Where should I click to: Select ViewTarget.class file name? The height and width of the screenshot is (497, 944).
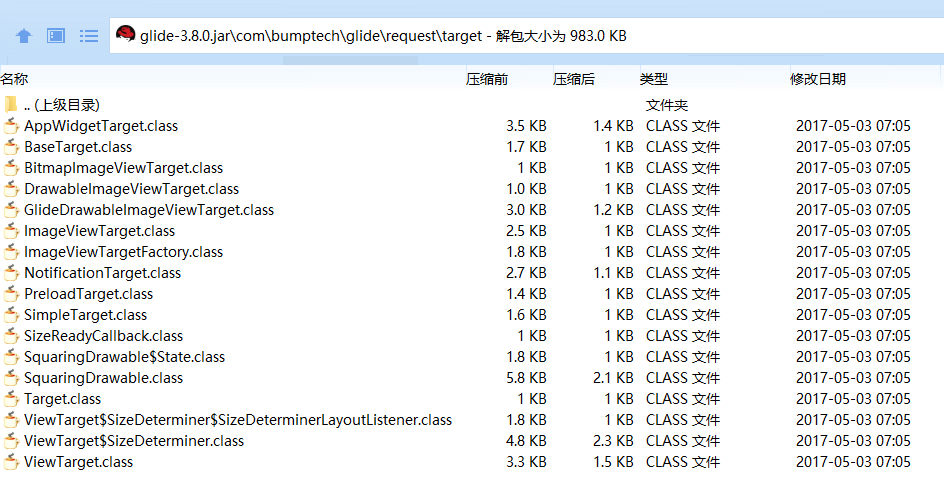[78, 462]
